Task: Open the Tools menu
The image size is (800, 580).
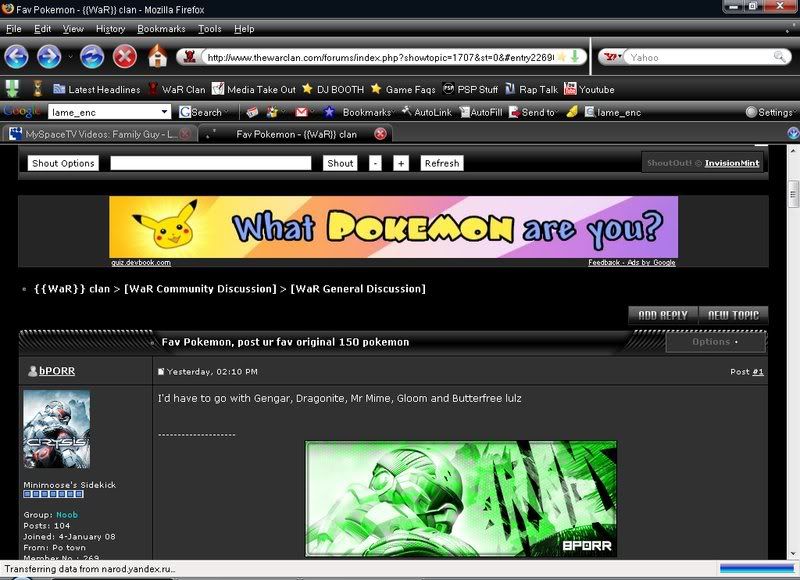Action: coord(210,29)
